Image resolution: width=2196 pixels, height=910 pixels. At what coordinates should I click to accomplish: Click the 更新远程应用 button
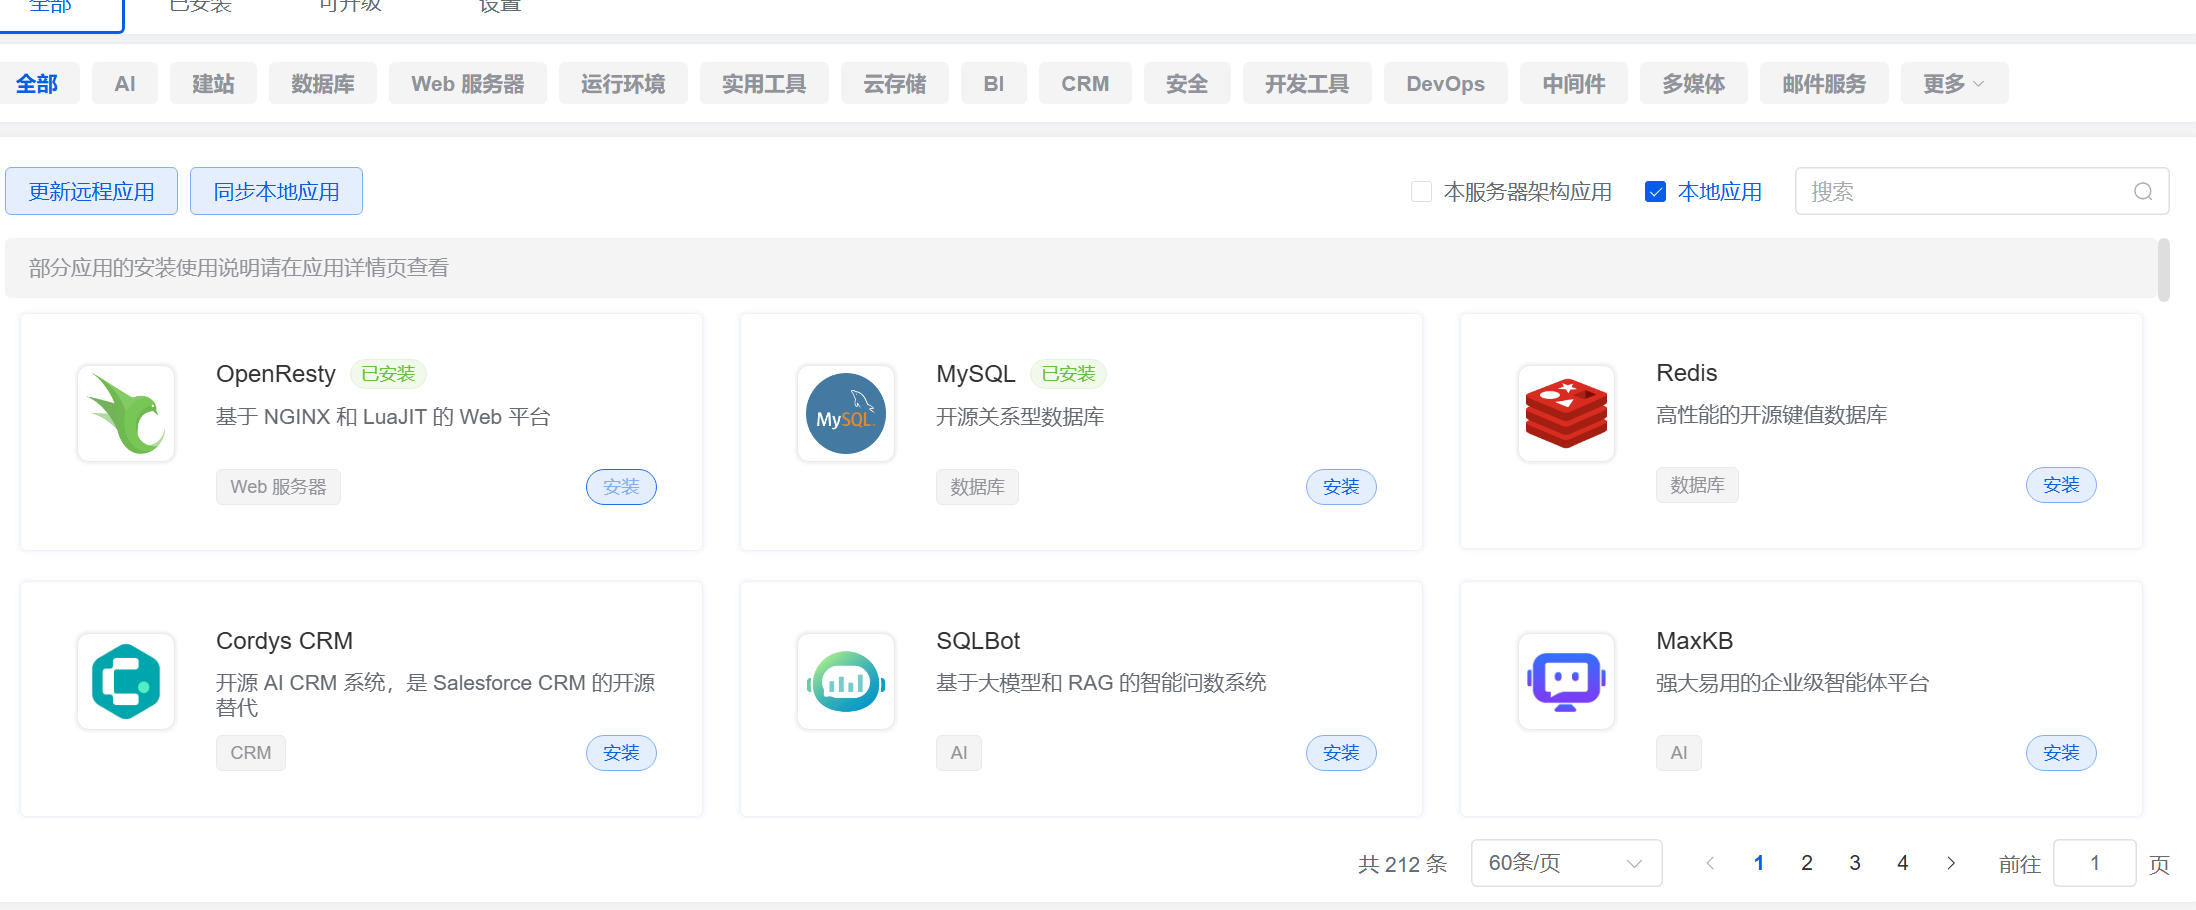click(x=91, y=191)
